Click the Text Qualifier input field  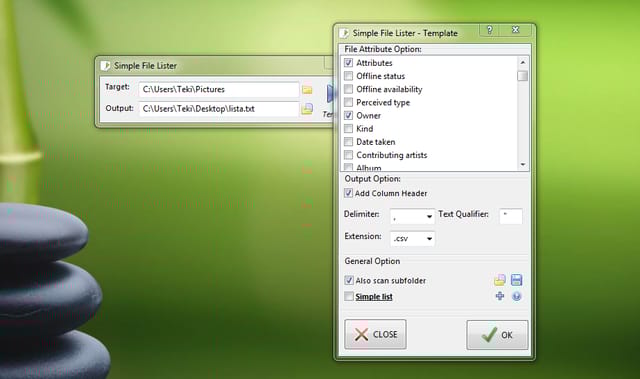(511, 216)
